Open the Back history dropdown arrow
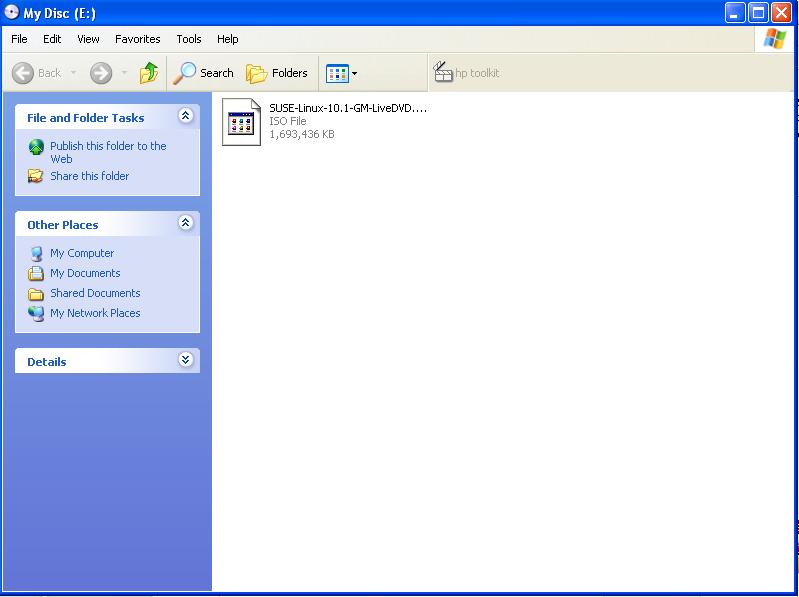Image resolution: width=799 pixels, height=597 pixels. [73, 73]
